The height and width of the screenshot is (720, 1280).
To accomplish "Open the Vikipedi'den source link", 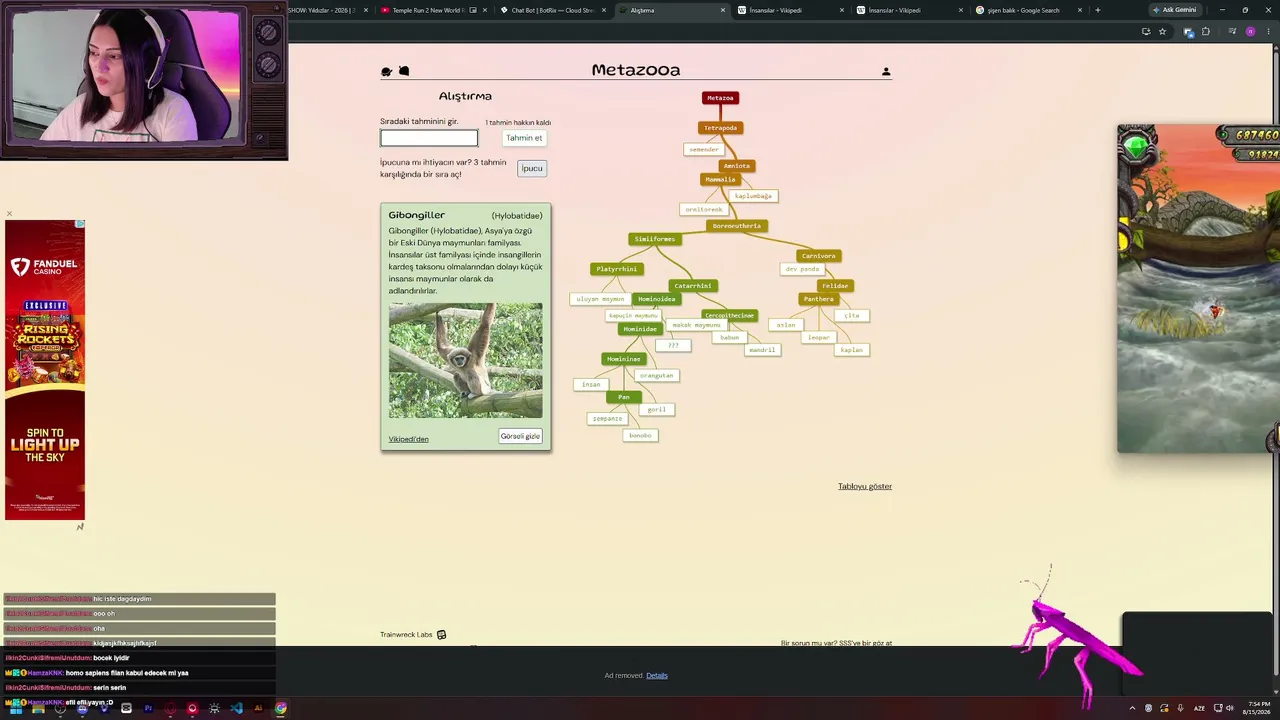I will pos(408,439).
